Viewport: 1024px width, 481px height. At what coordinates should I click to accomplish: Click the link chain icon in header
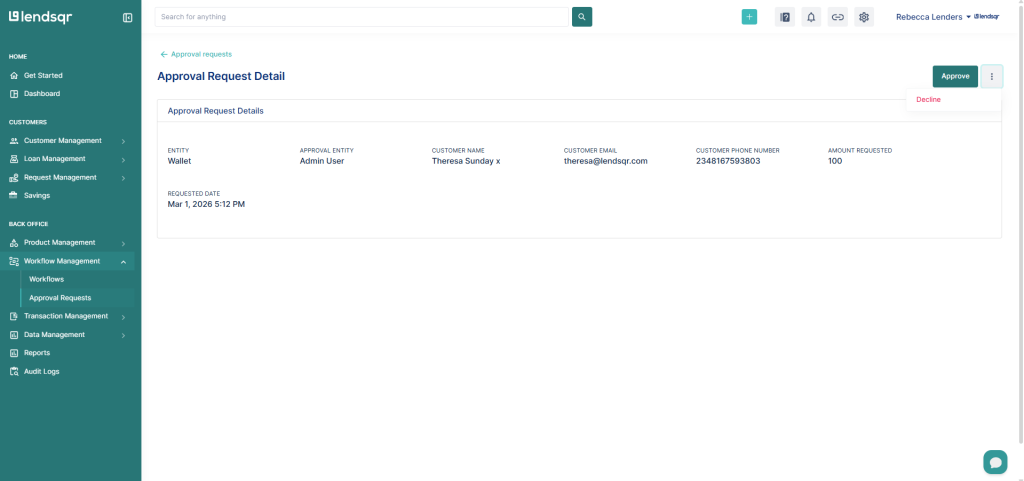[838, 17]
